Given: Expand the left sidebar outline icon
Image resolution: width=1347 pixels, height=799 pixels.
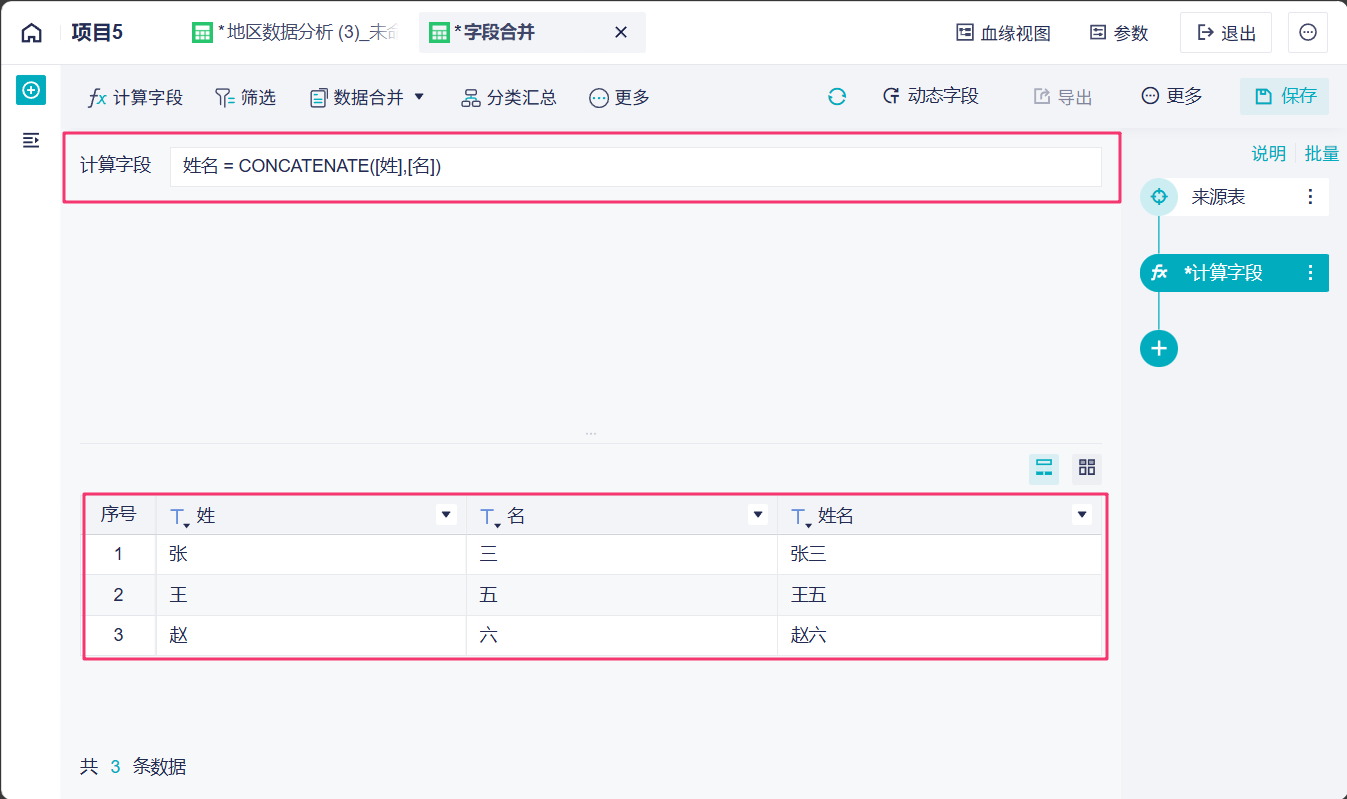Looking at the screenshot, I should pyautogui.click(x=31, y=140).
